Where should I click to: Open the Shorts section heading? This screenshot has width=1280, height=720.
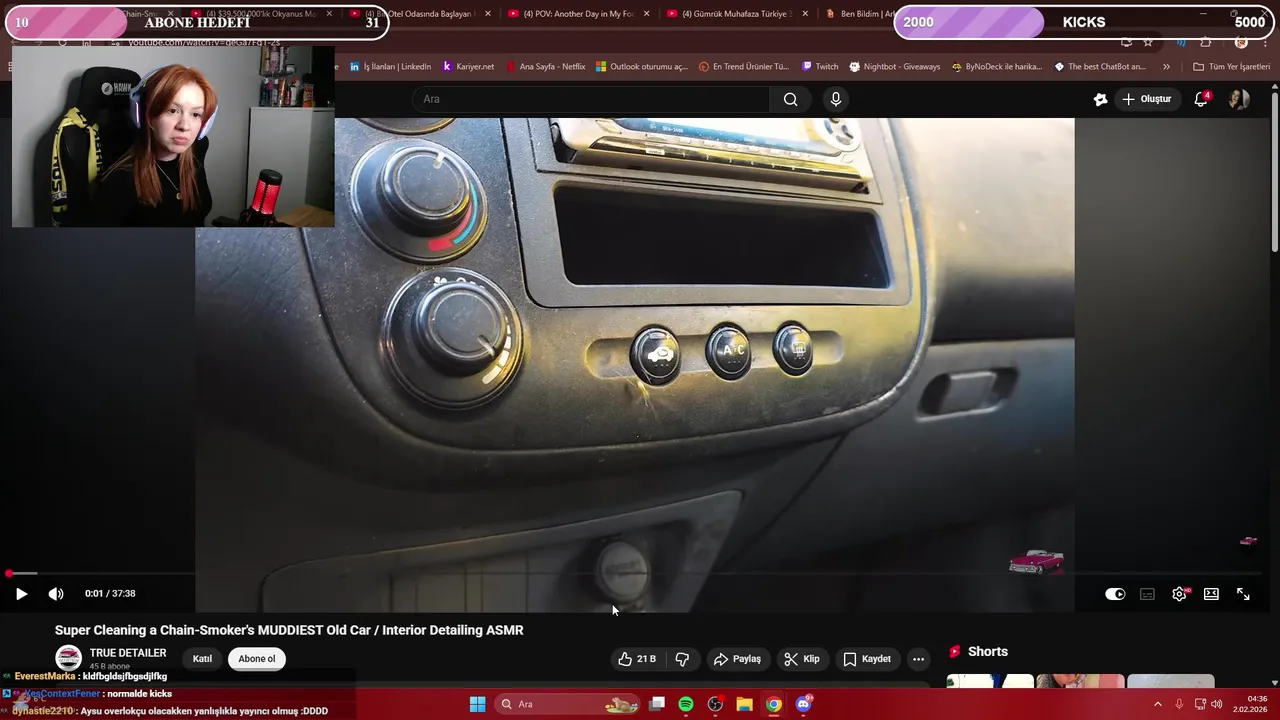pos(978,652)
